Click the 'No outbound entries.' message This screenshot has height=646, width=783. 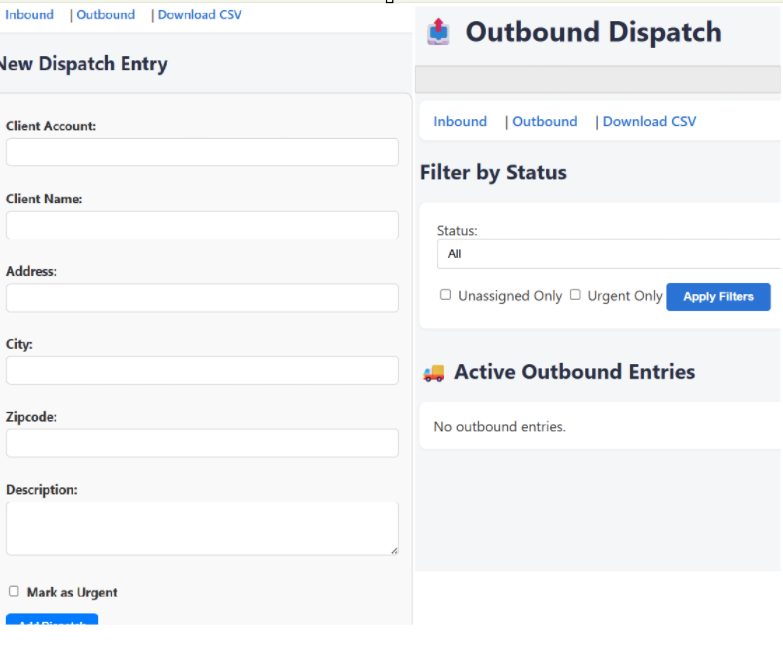(x=499, y=426)
